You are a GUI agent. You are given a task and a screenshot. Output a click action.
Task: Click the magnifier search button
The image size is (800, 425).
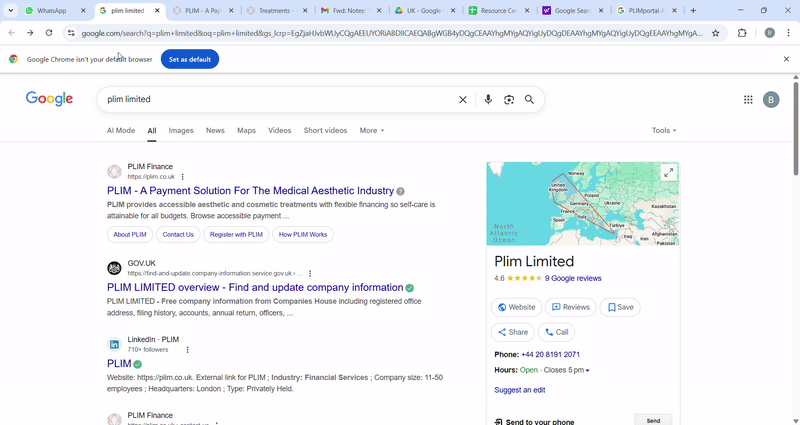(x=530, y=99)
